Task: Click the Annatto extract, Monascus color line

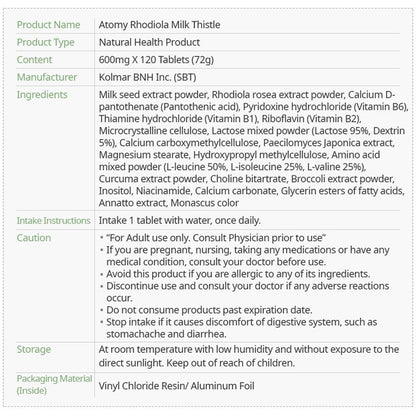Action: [x=169, y=203]
